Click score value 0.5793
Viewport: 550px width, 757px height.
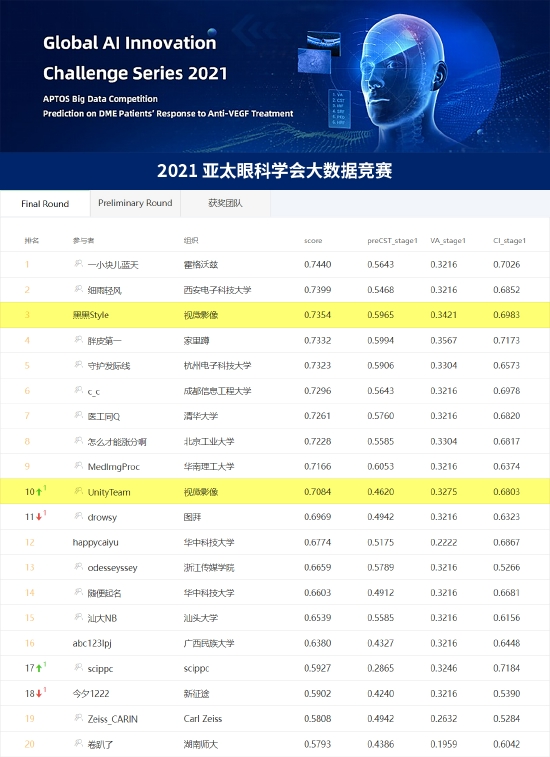coord(318,744)
